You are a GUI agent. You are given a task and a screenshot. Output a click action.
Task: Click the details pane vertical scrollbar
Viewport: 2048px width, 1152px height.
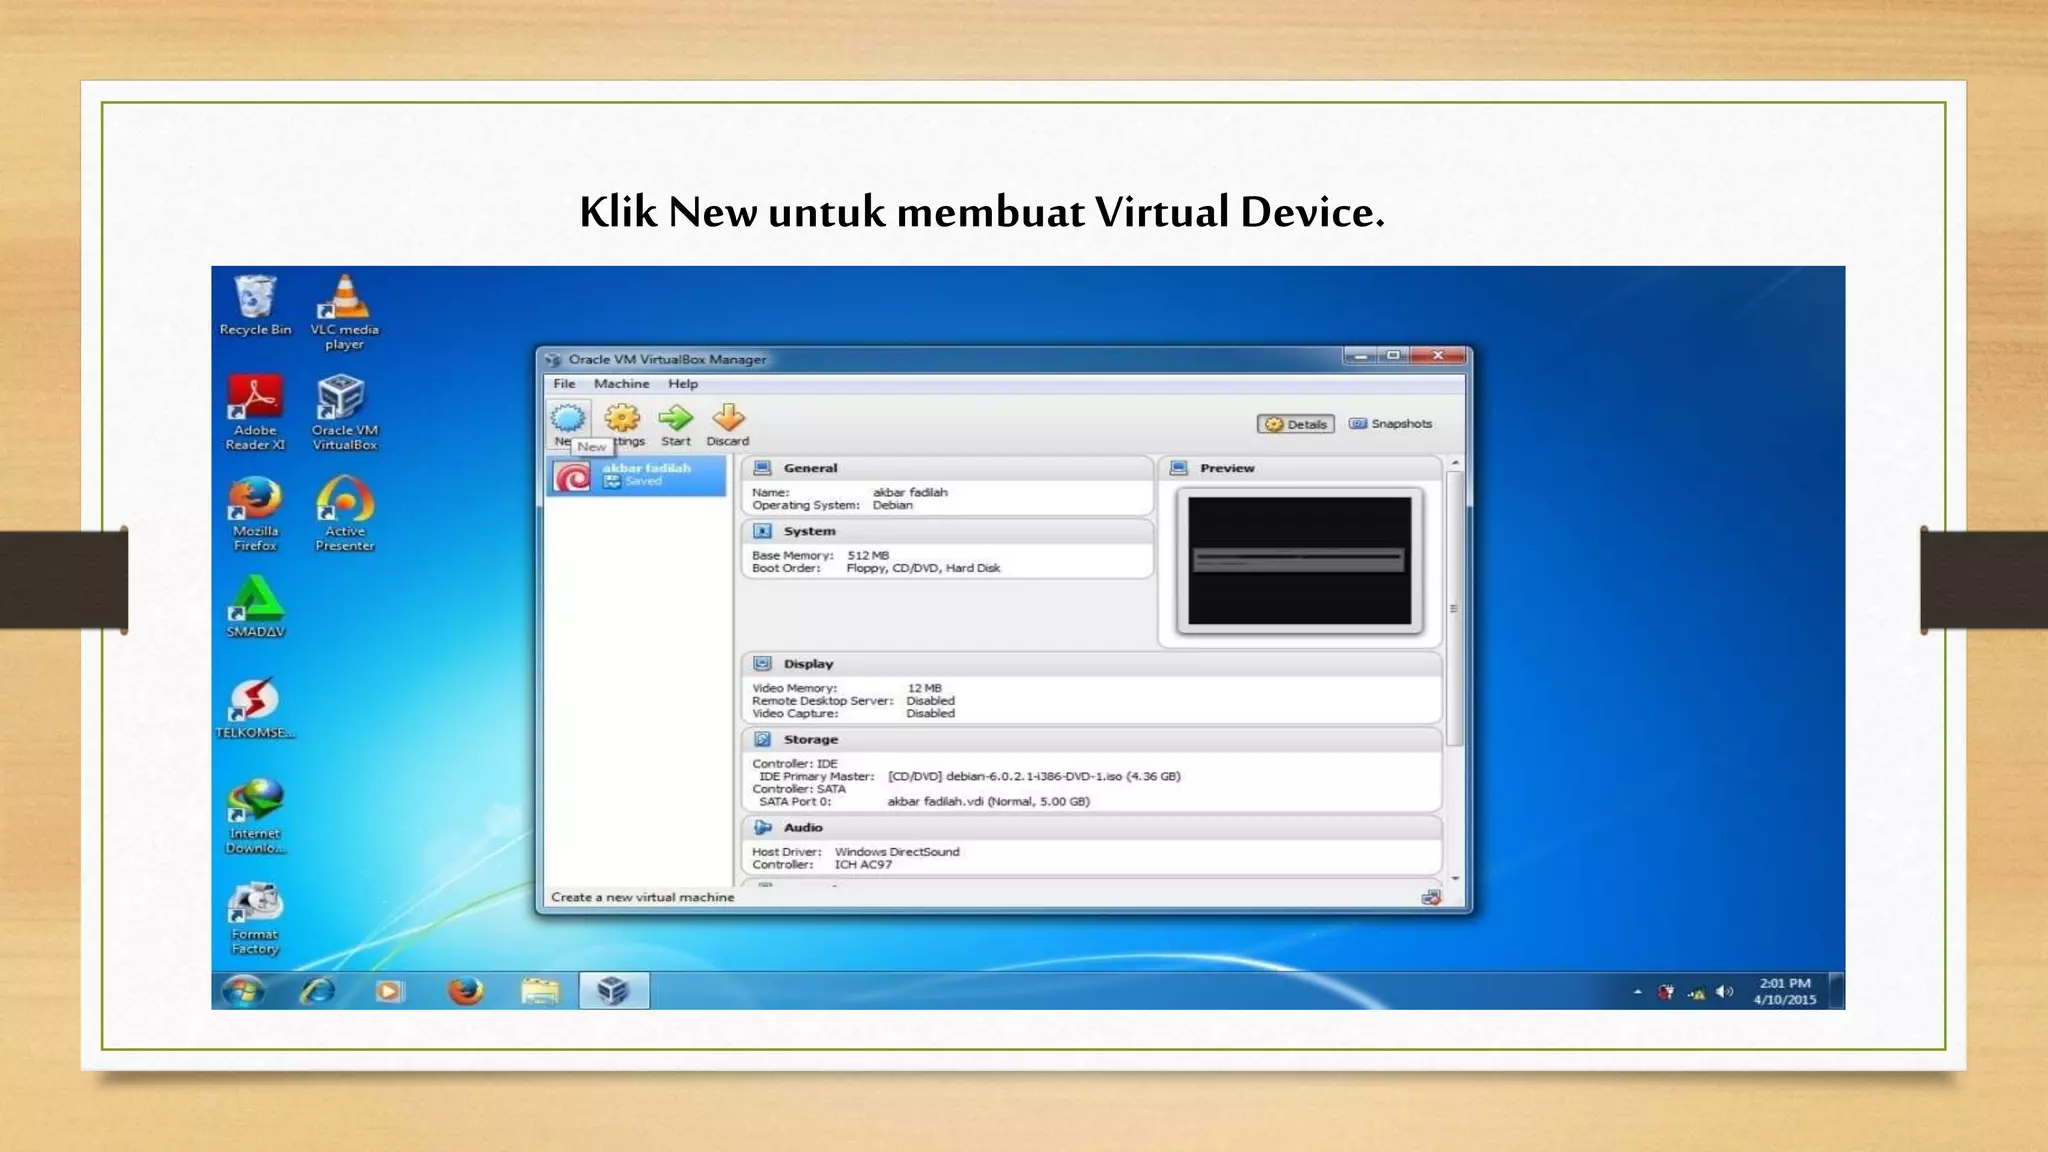1455,610
